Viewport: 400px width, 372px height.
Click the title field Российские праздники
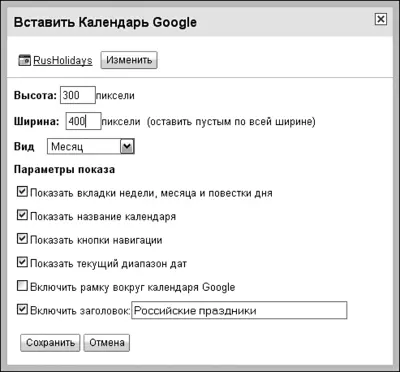(239, 310)
